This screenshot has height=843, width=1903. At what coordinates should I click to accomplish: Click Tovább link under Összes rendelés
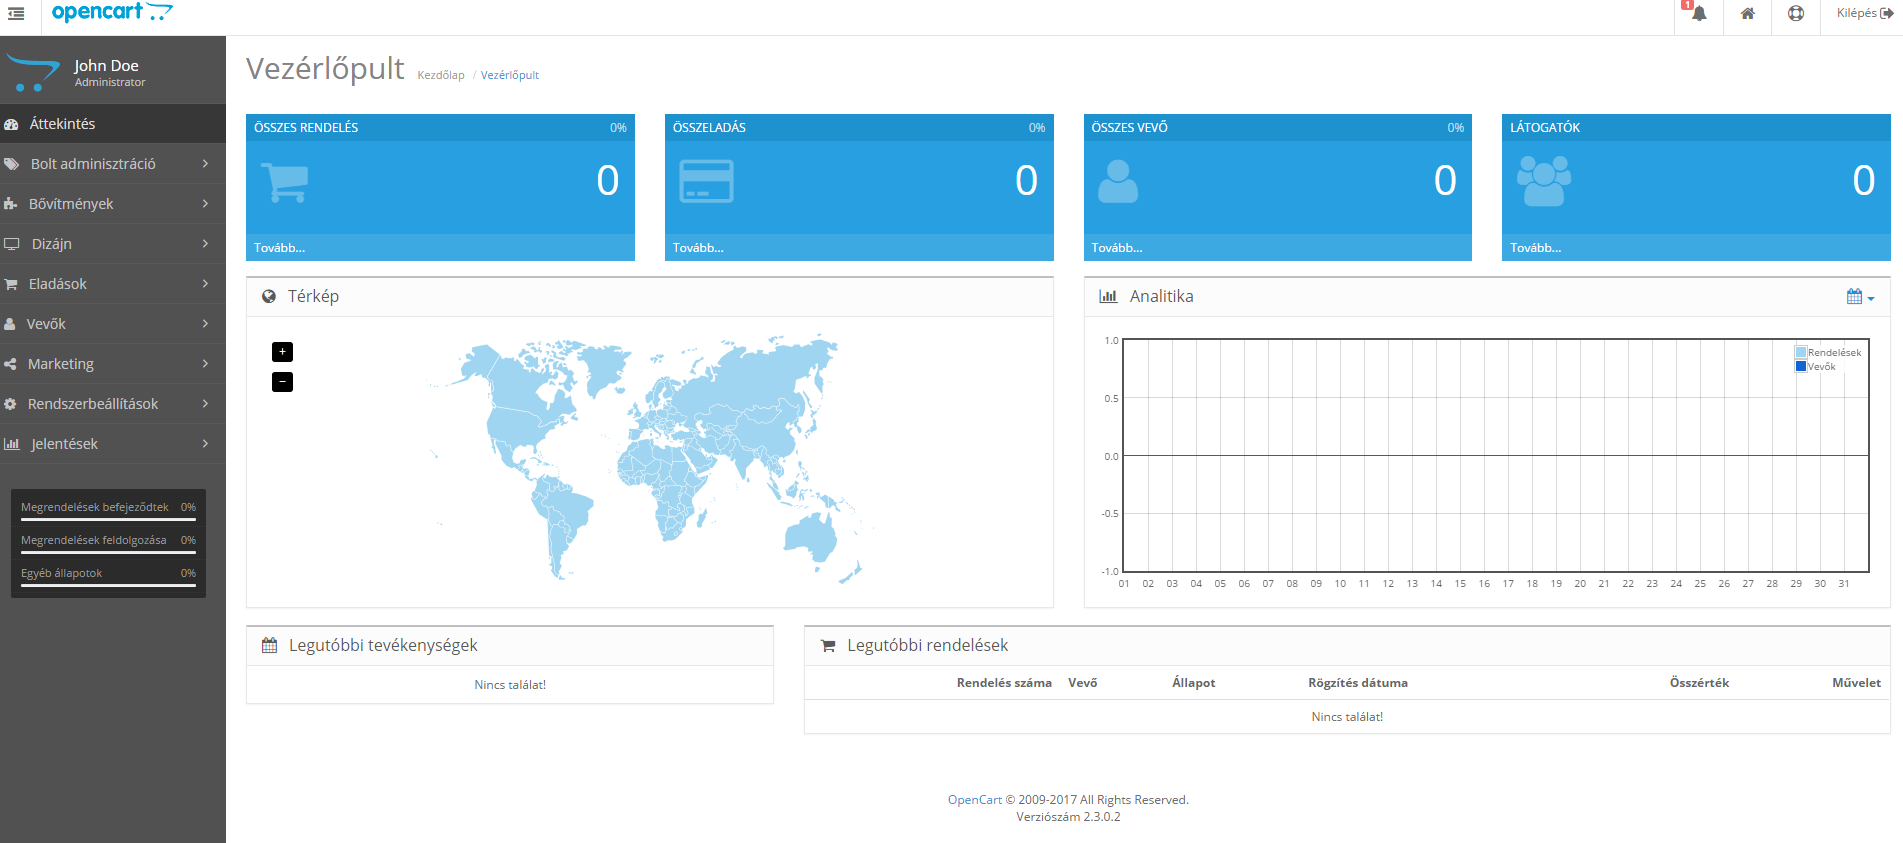tap(279, 248)
